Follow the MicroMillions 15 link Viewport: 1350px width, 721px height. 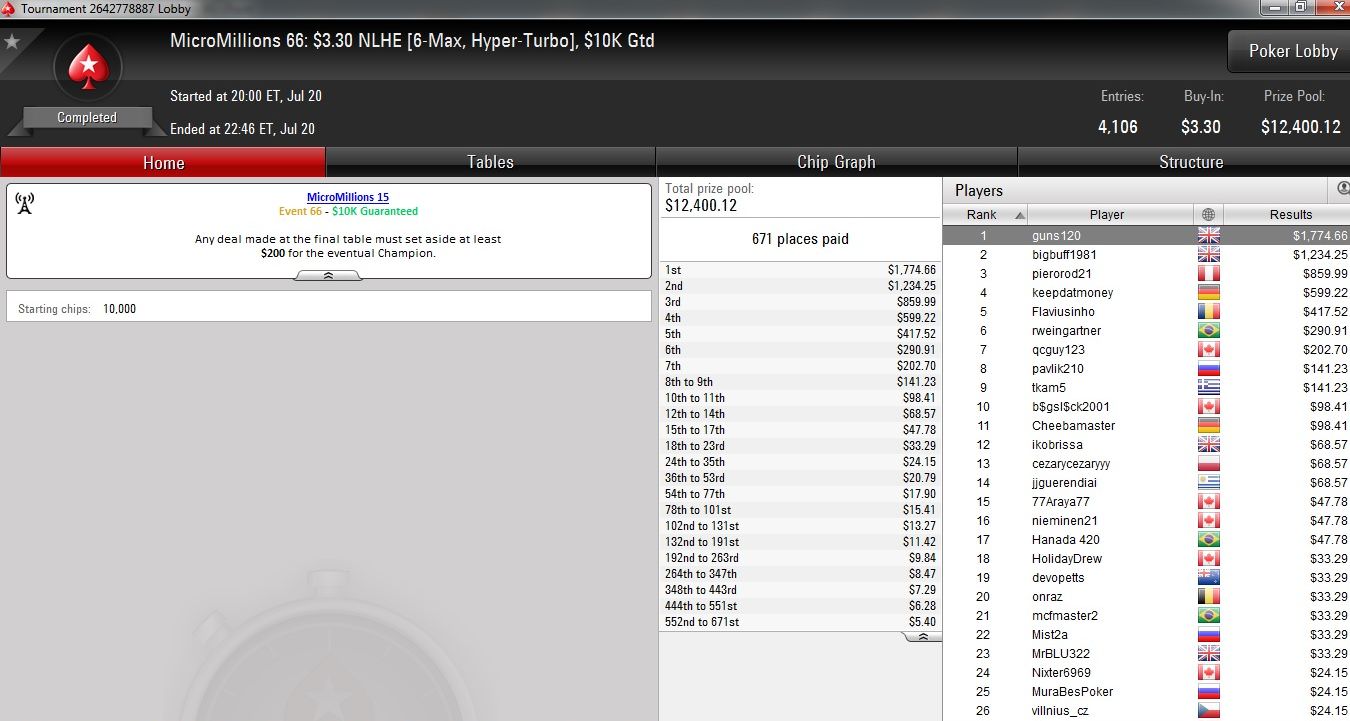[348, 197]
